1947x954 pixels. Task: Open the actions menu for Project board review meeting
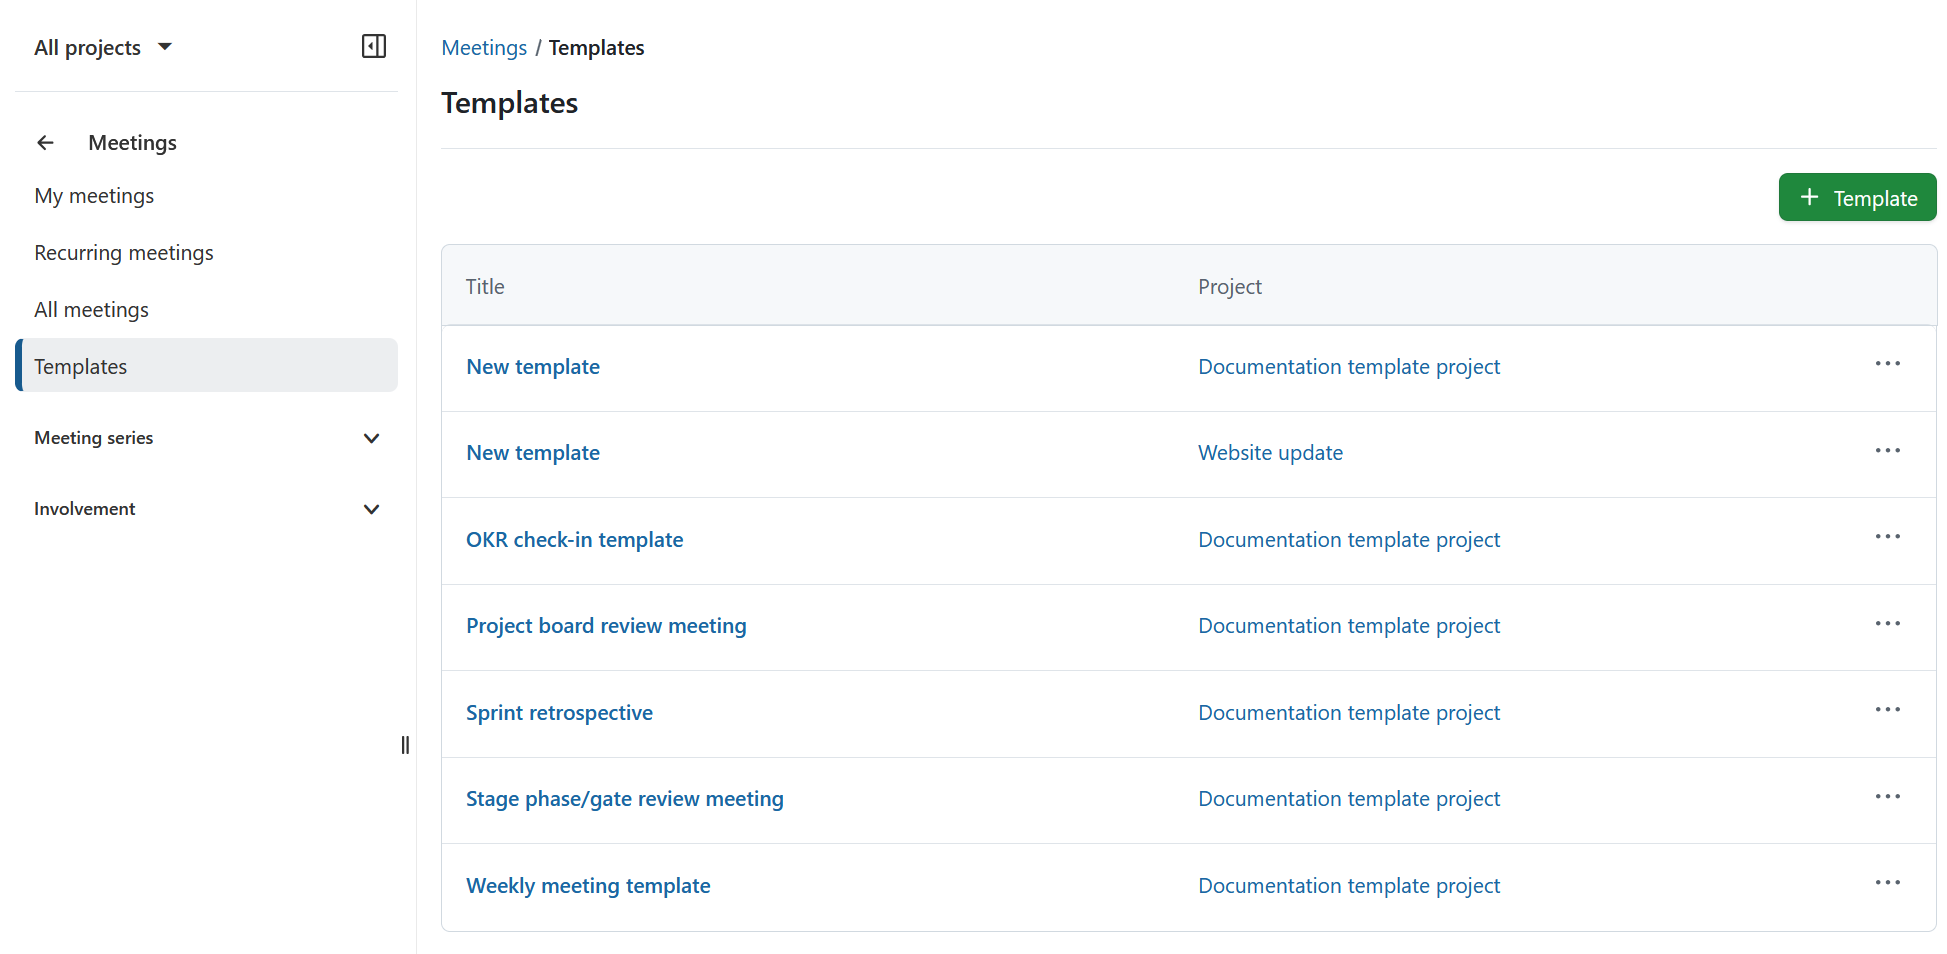click(x=1888, y=623)
